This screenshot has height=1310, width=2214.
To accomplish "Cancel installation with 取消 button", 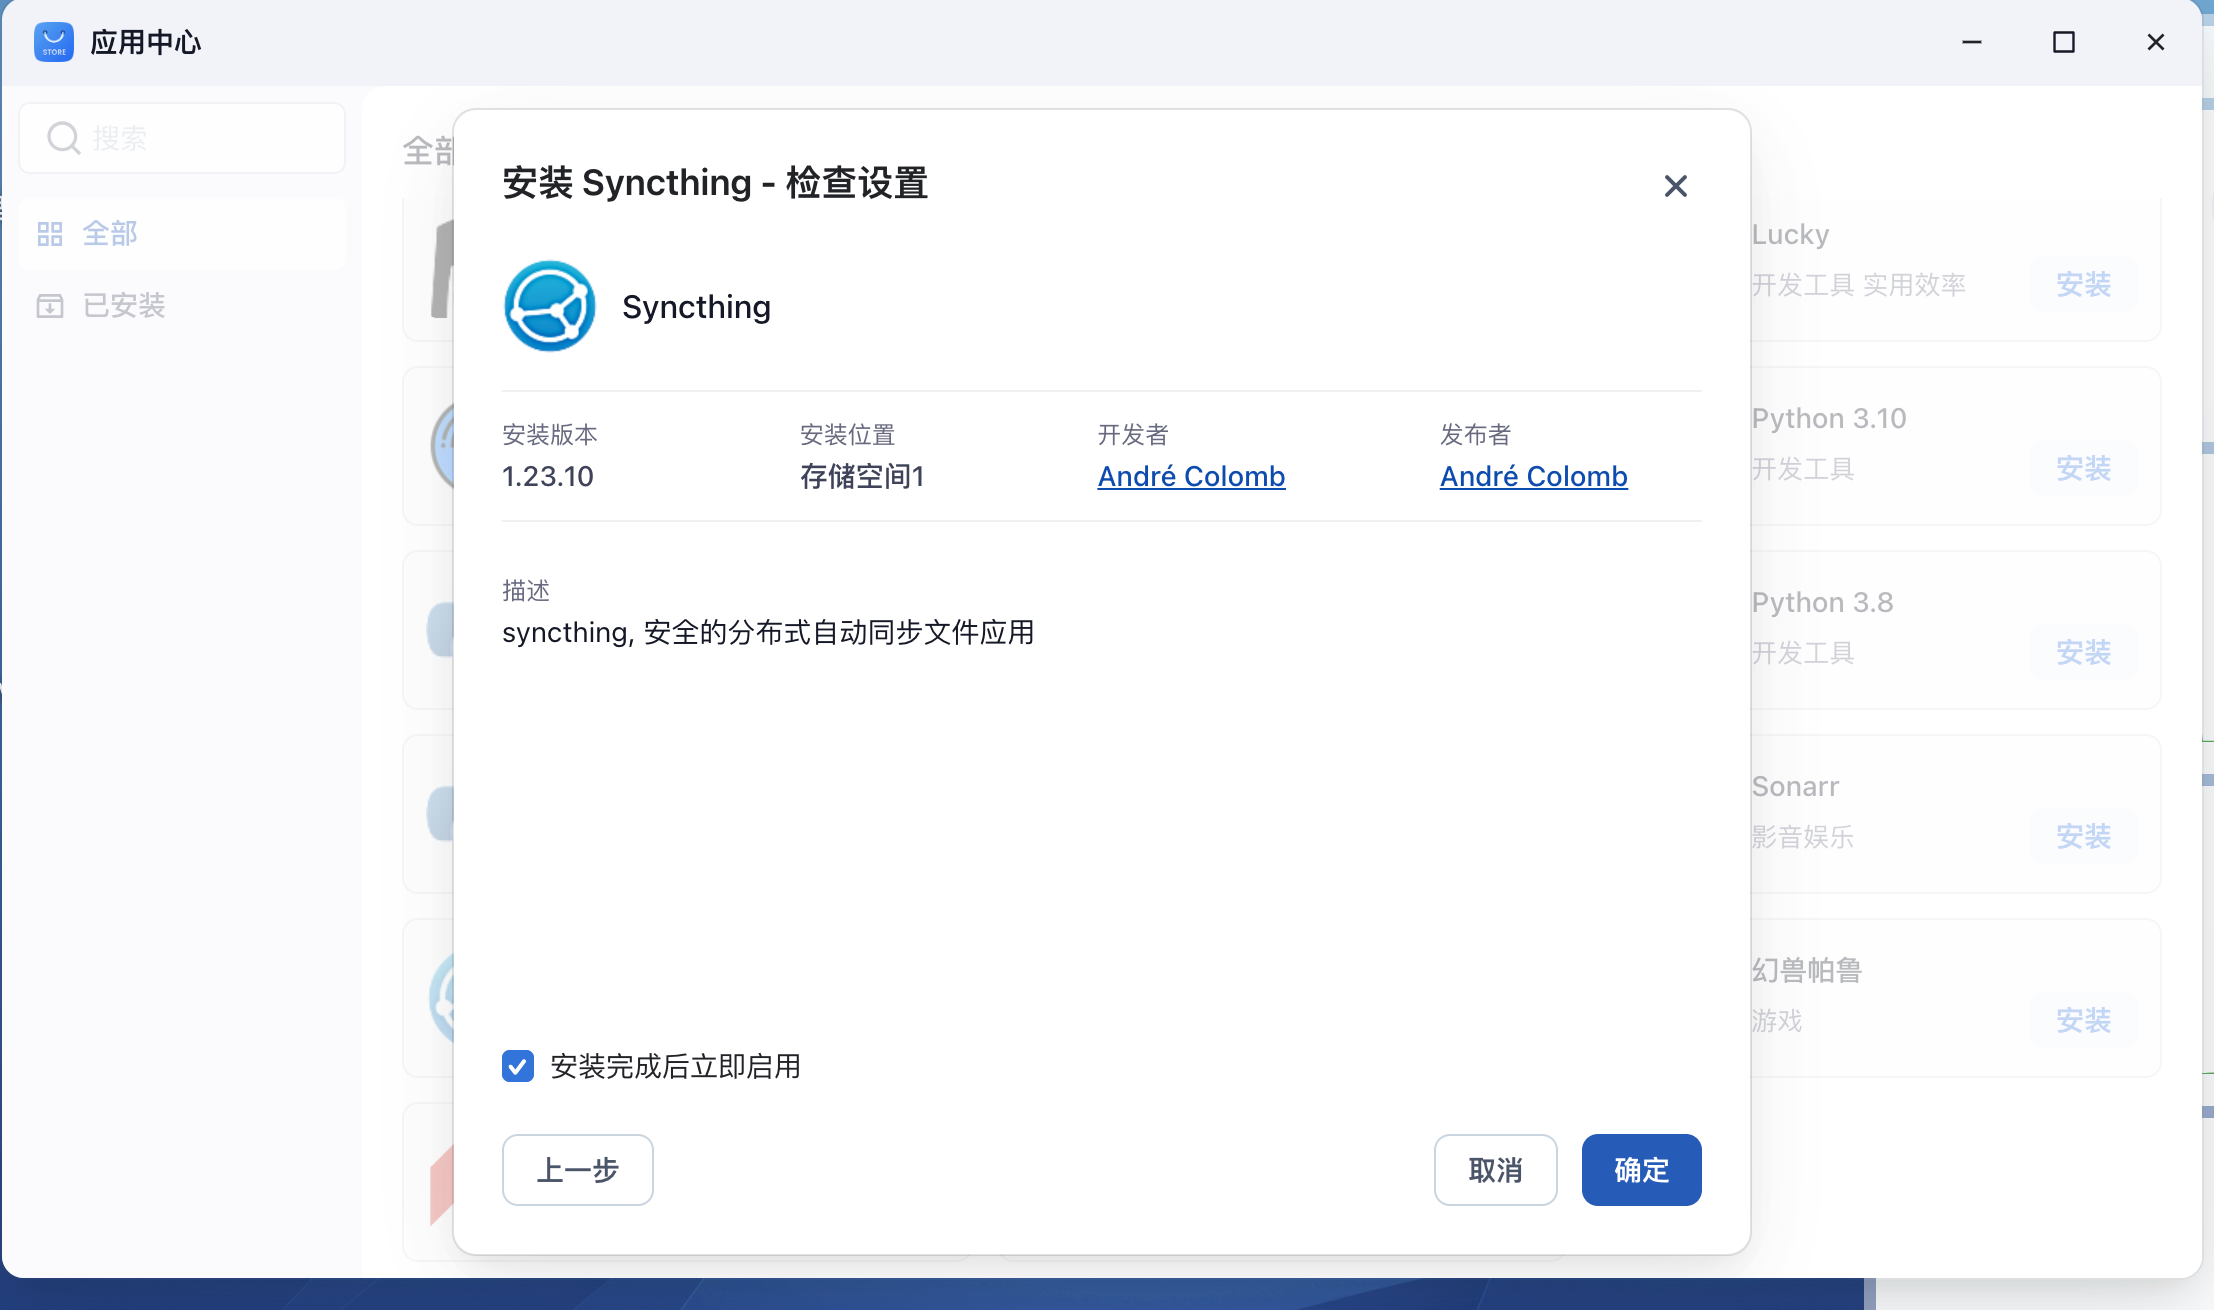I will [x=1495, y=1170].
